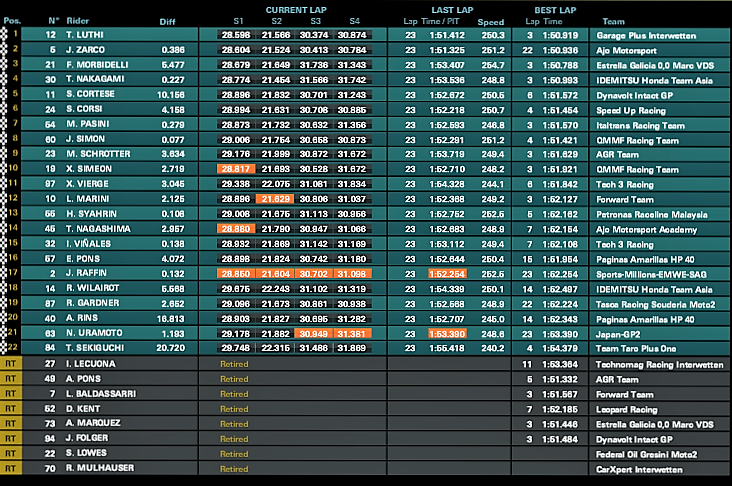The image size is (732, 486).
Task: Click the checkered flag icon at position 22
Action: pos(4,348)
